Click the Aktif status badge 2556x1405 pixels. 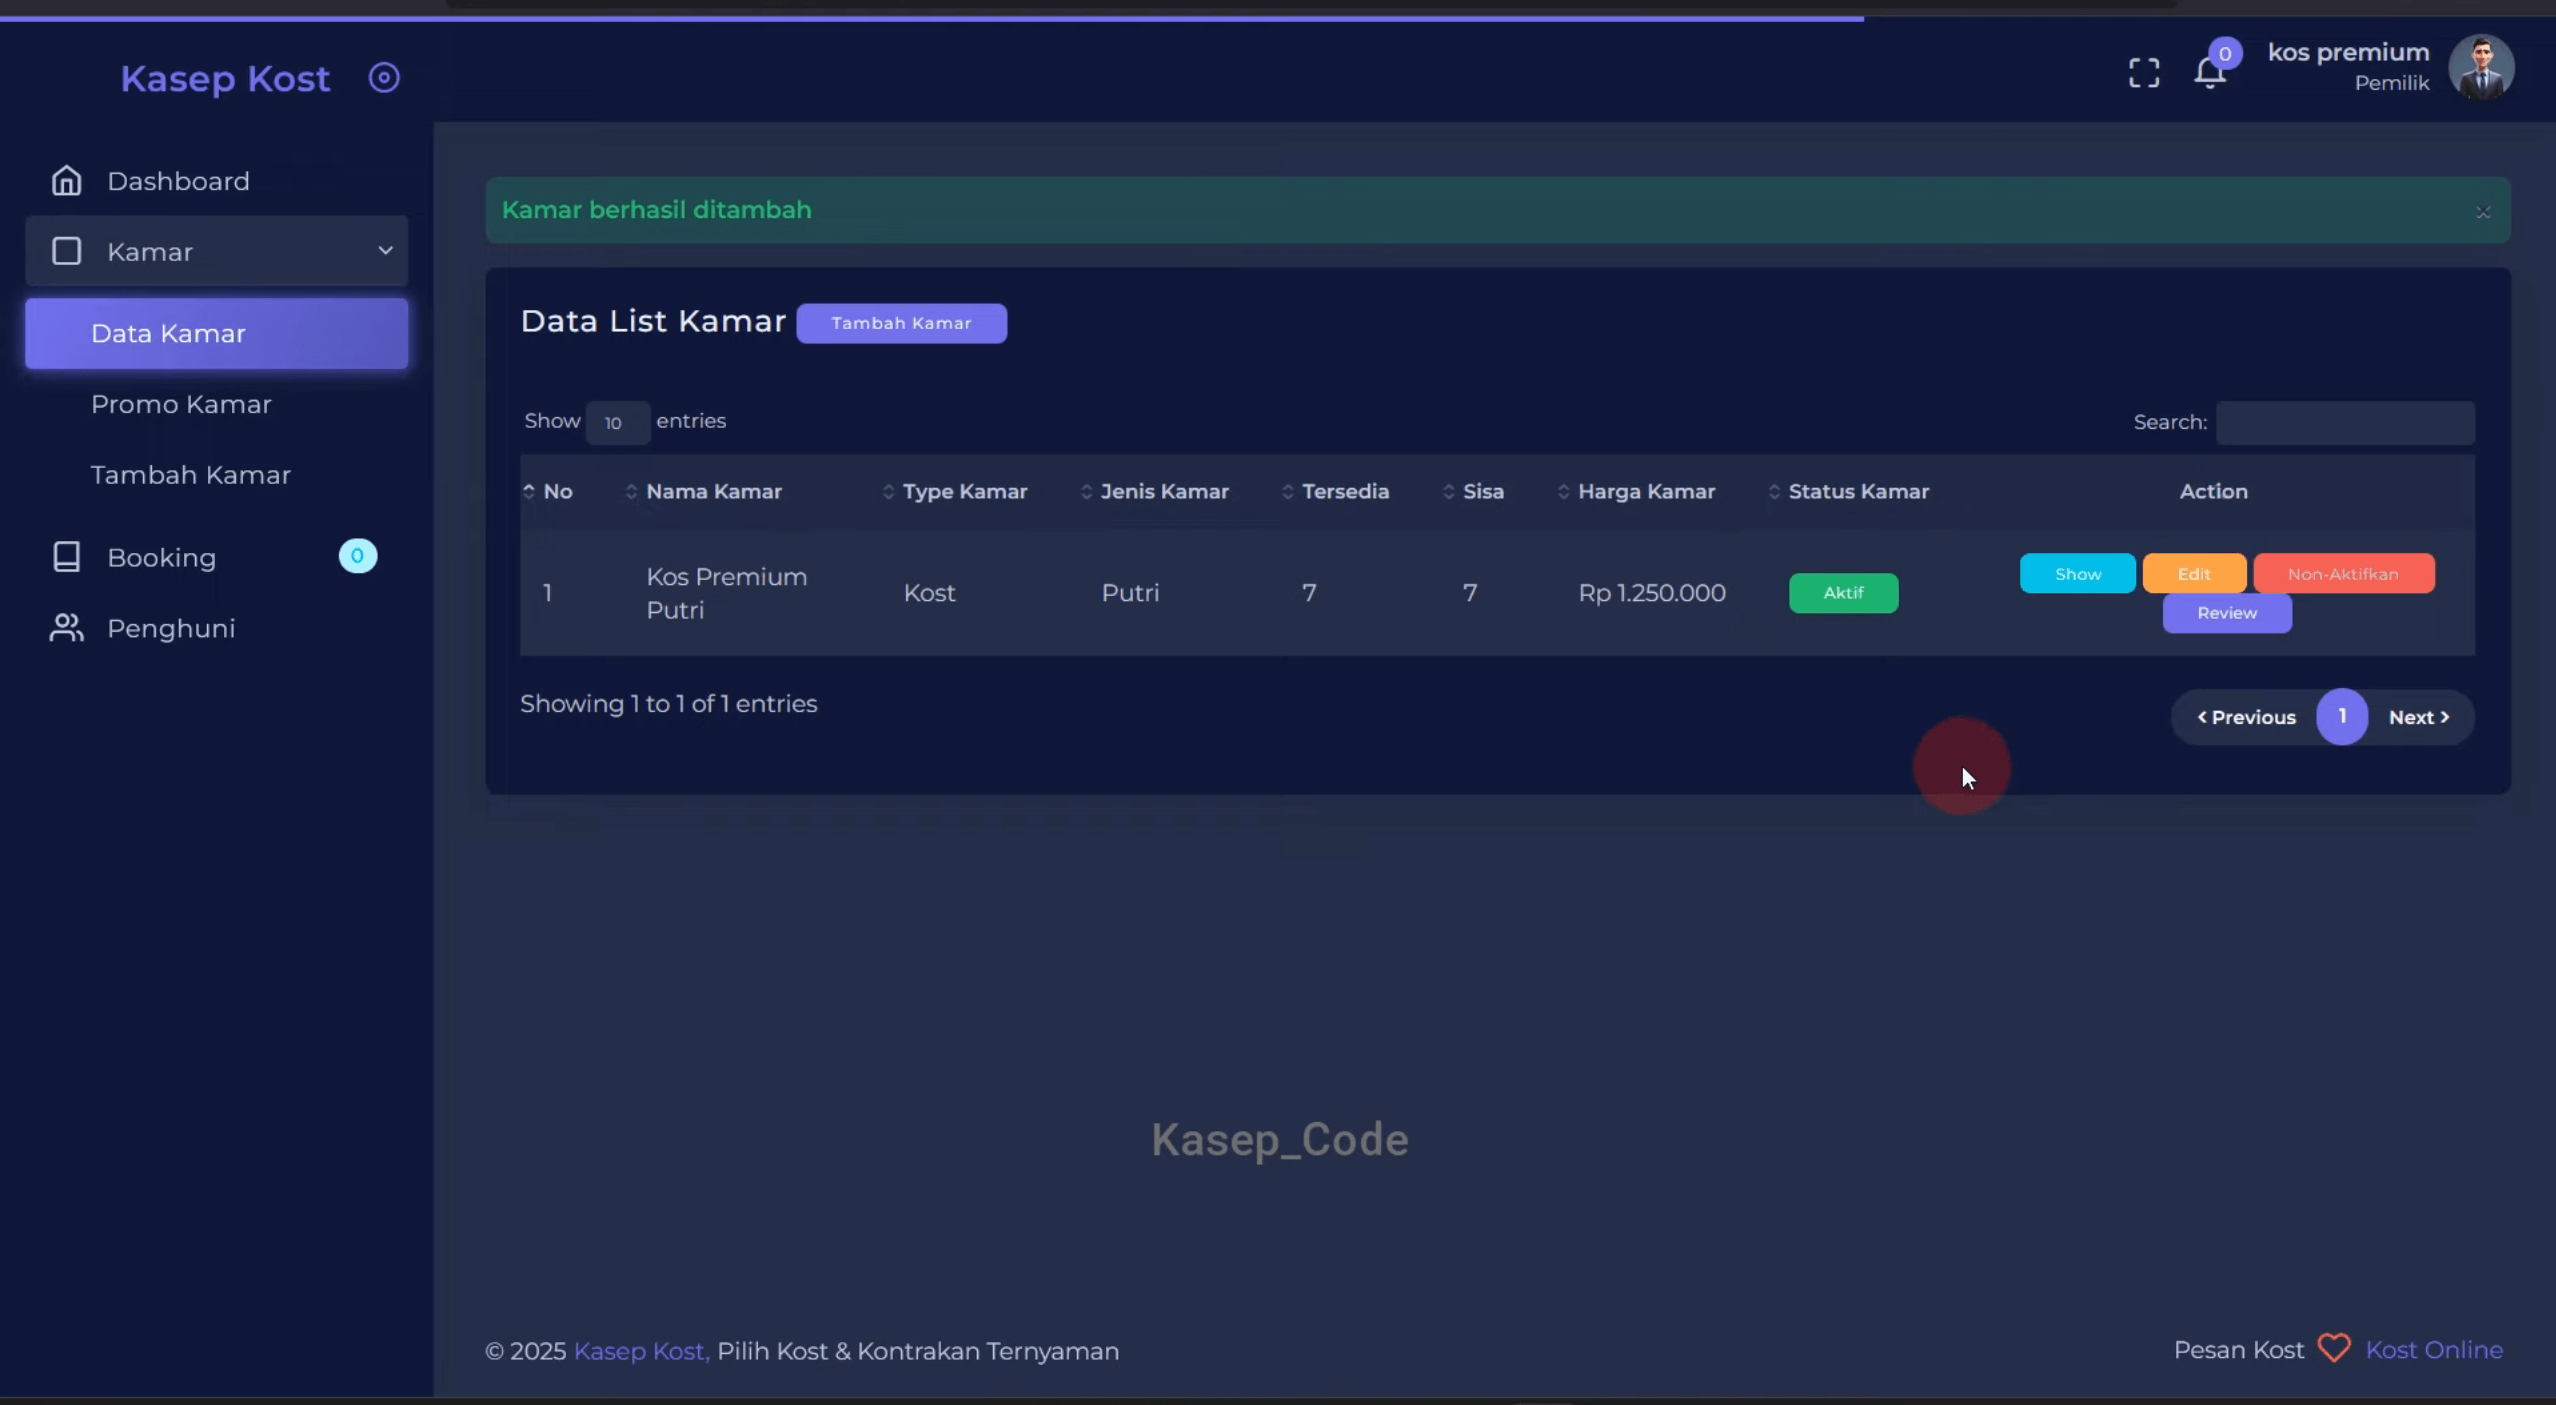1843,593
